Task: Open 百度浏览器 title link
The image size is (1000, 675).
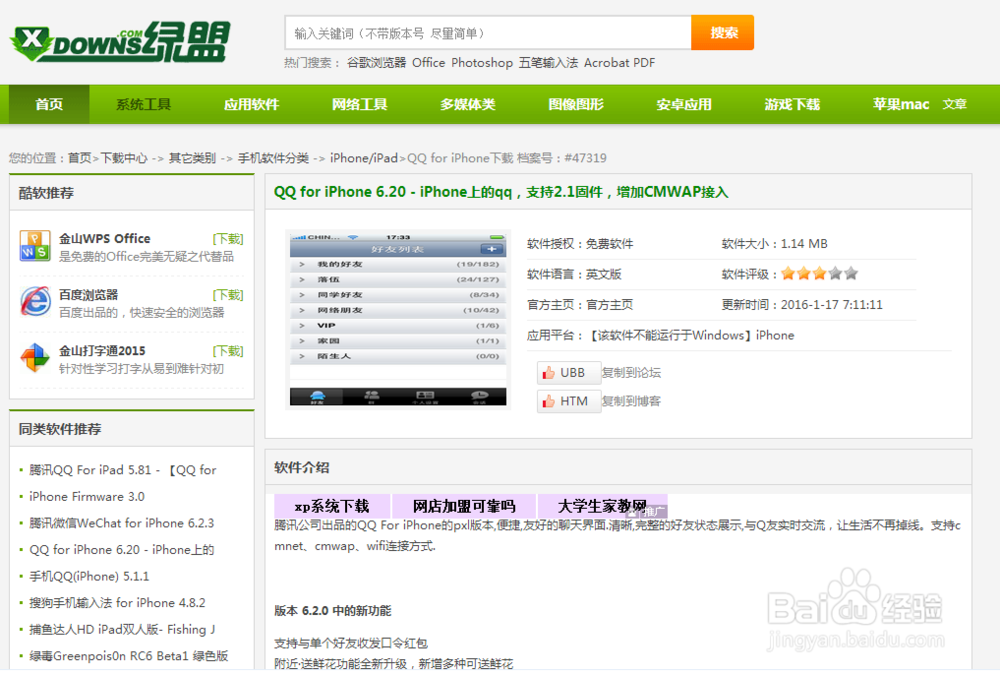Action: click(x=89, y=295)
